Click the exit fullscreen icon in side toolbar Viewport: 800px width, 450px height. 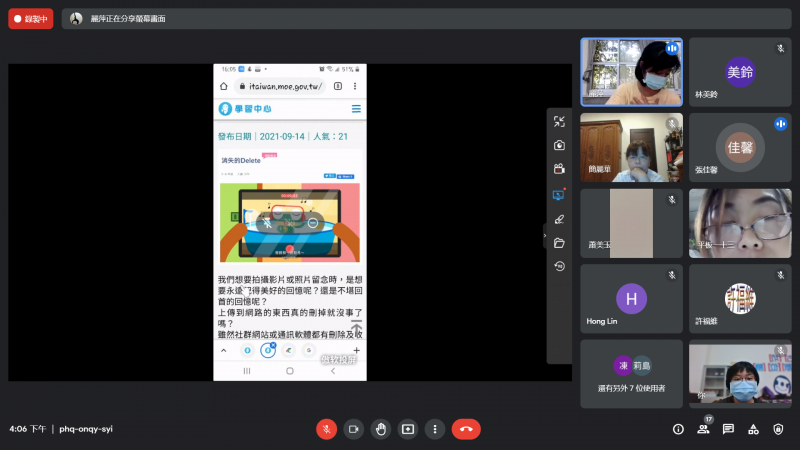tap(559, 121)
